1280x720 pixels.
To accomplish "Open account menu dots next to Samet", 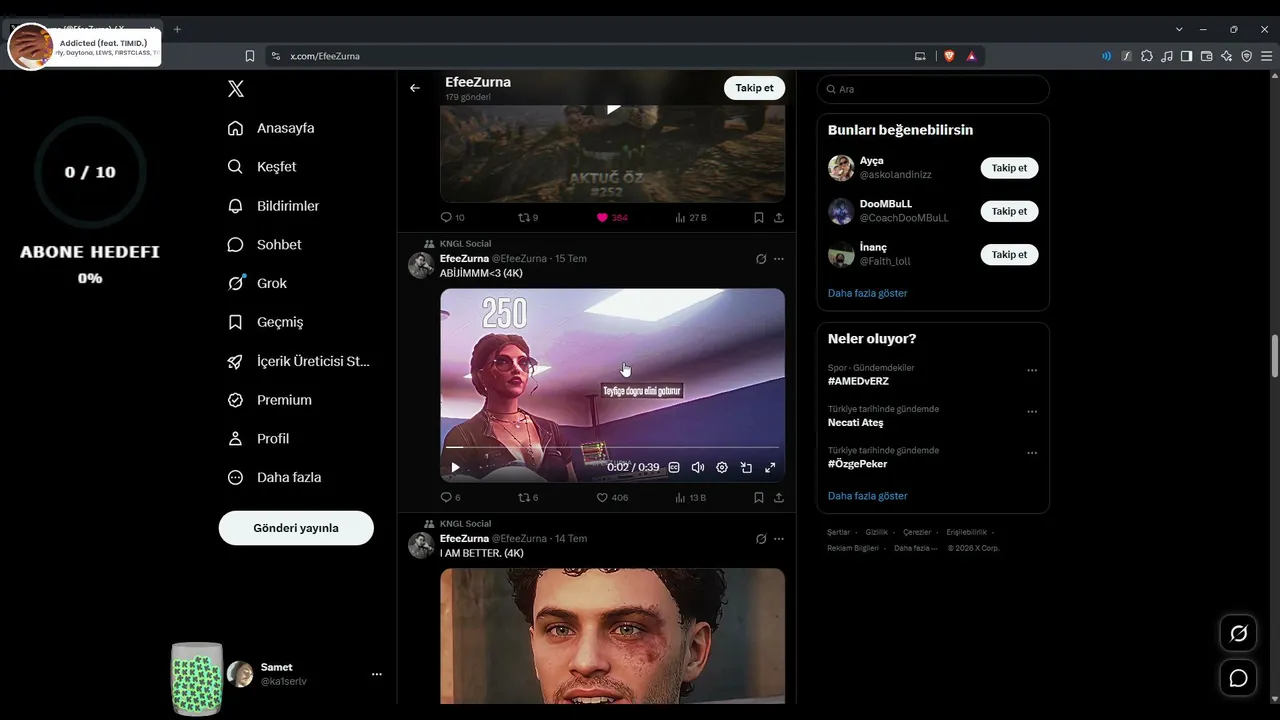I will coord(377,674).
